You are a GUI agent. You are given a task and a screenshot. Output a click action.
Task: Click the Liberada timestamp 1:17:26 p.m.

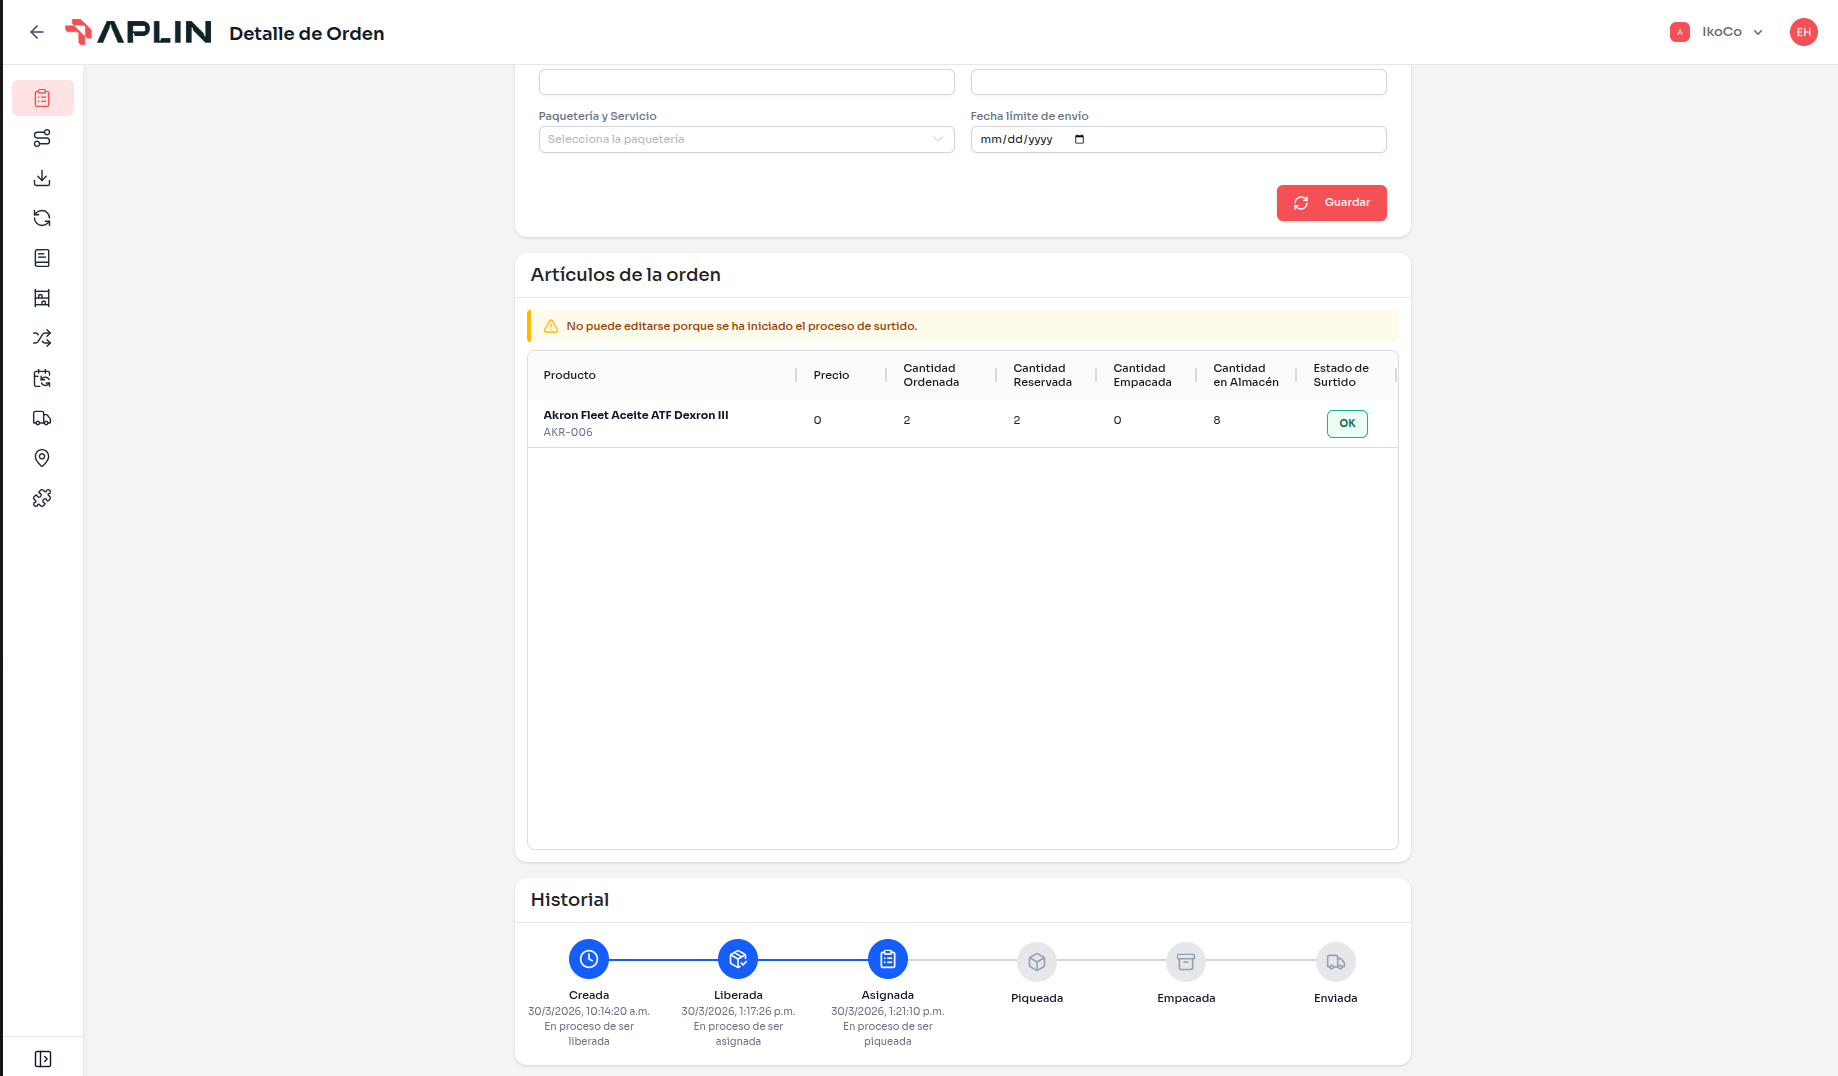738,1011
